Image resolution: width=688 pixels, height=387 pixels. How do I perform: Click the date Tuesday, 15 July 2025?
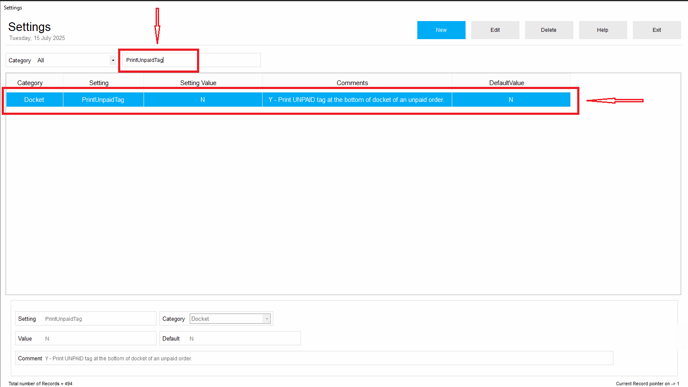coord(37,38)
